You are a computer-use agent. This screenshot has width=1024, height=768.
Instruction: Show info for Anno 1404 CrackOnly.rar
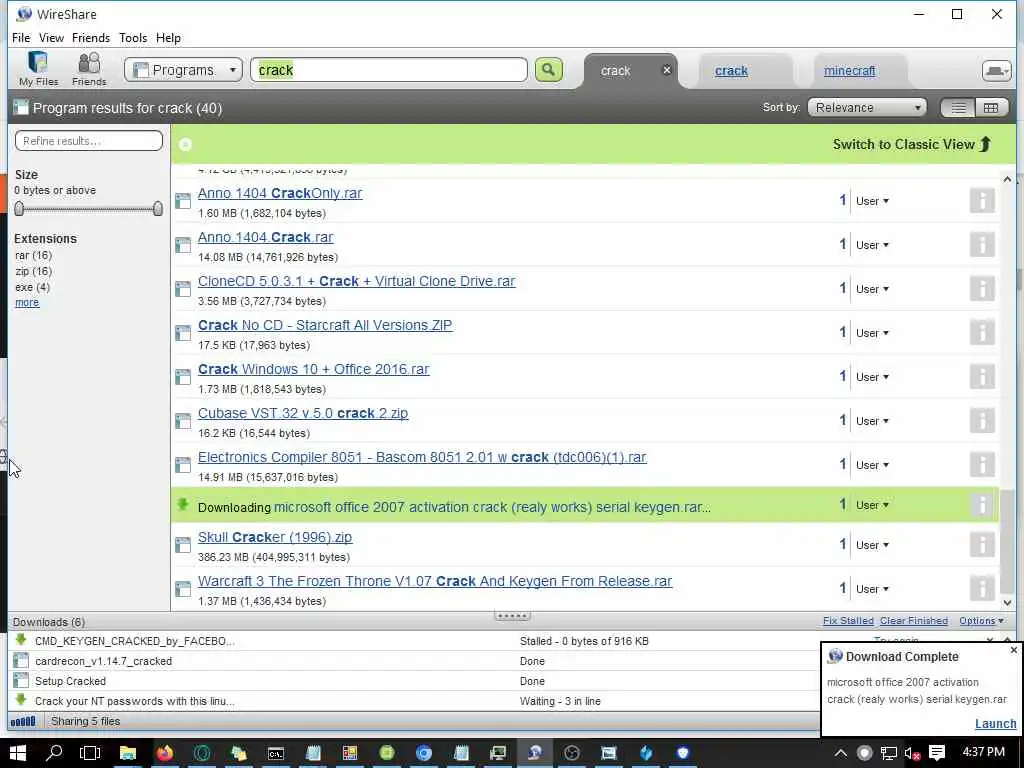point(982,200)
